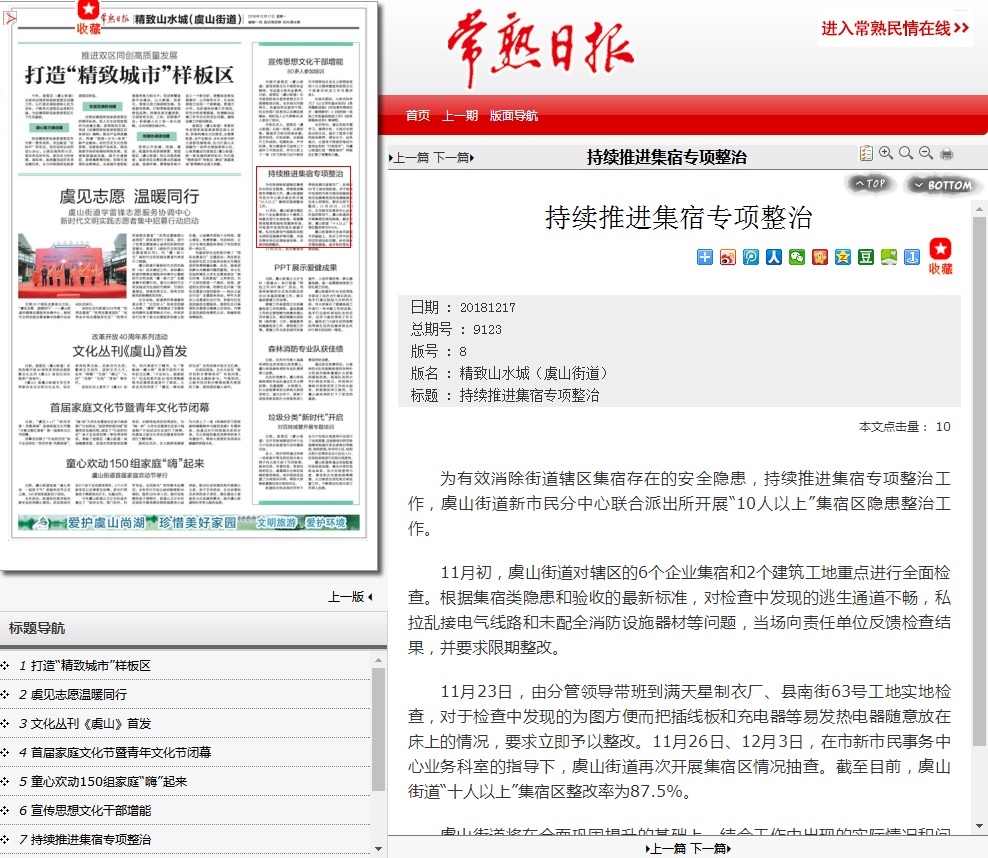
Task: Share to Douban using green 豆 icon
Action: point(866,257)
